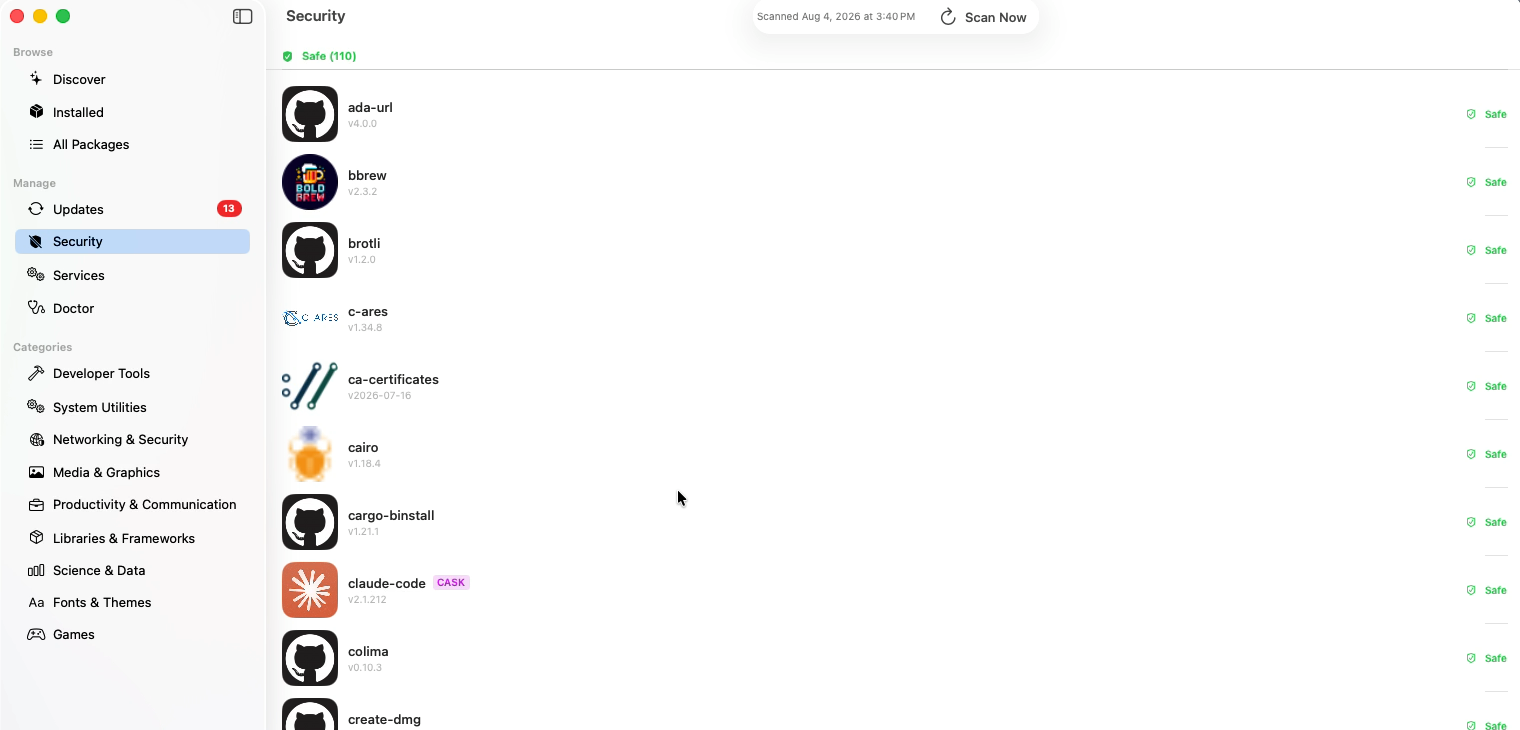The width and height of the screenshot is (1520, 730).
Task: Click the cairo beetle icon
Action: coord(310,454)
